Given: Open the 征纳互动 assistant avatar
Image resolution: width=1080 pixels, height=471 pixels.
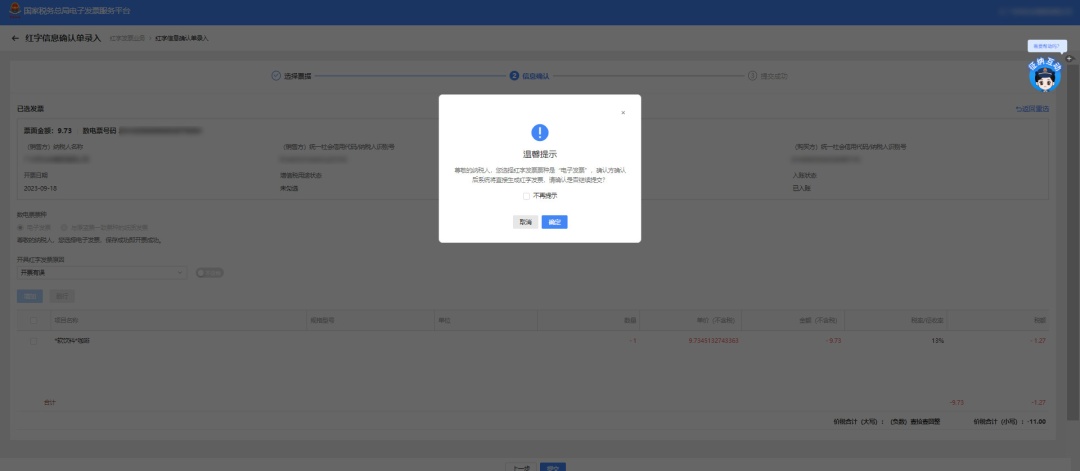Looking at the screenshot, I should click(x=1045, y=76).
